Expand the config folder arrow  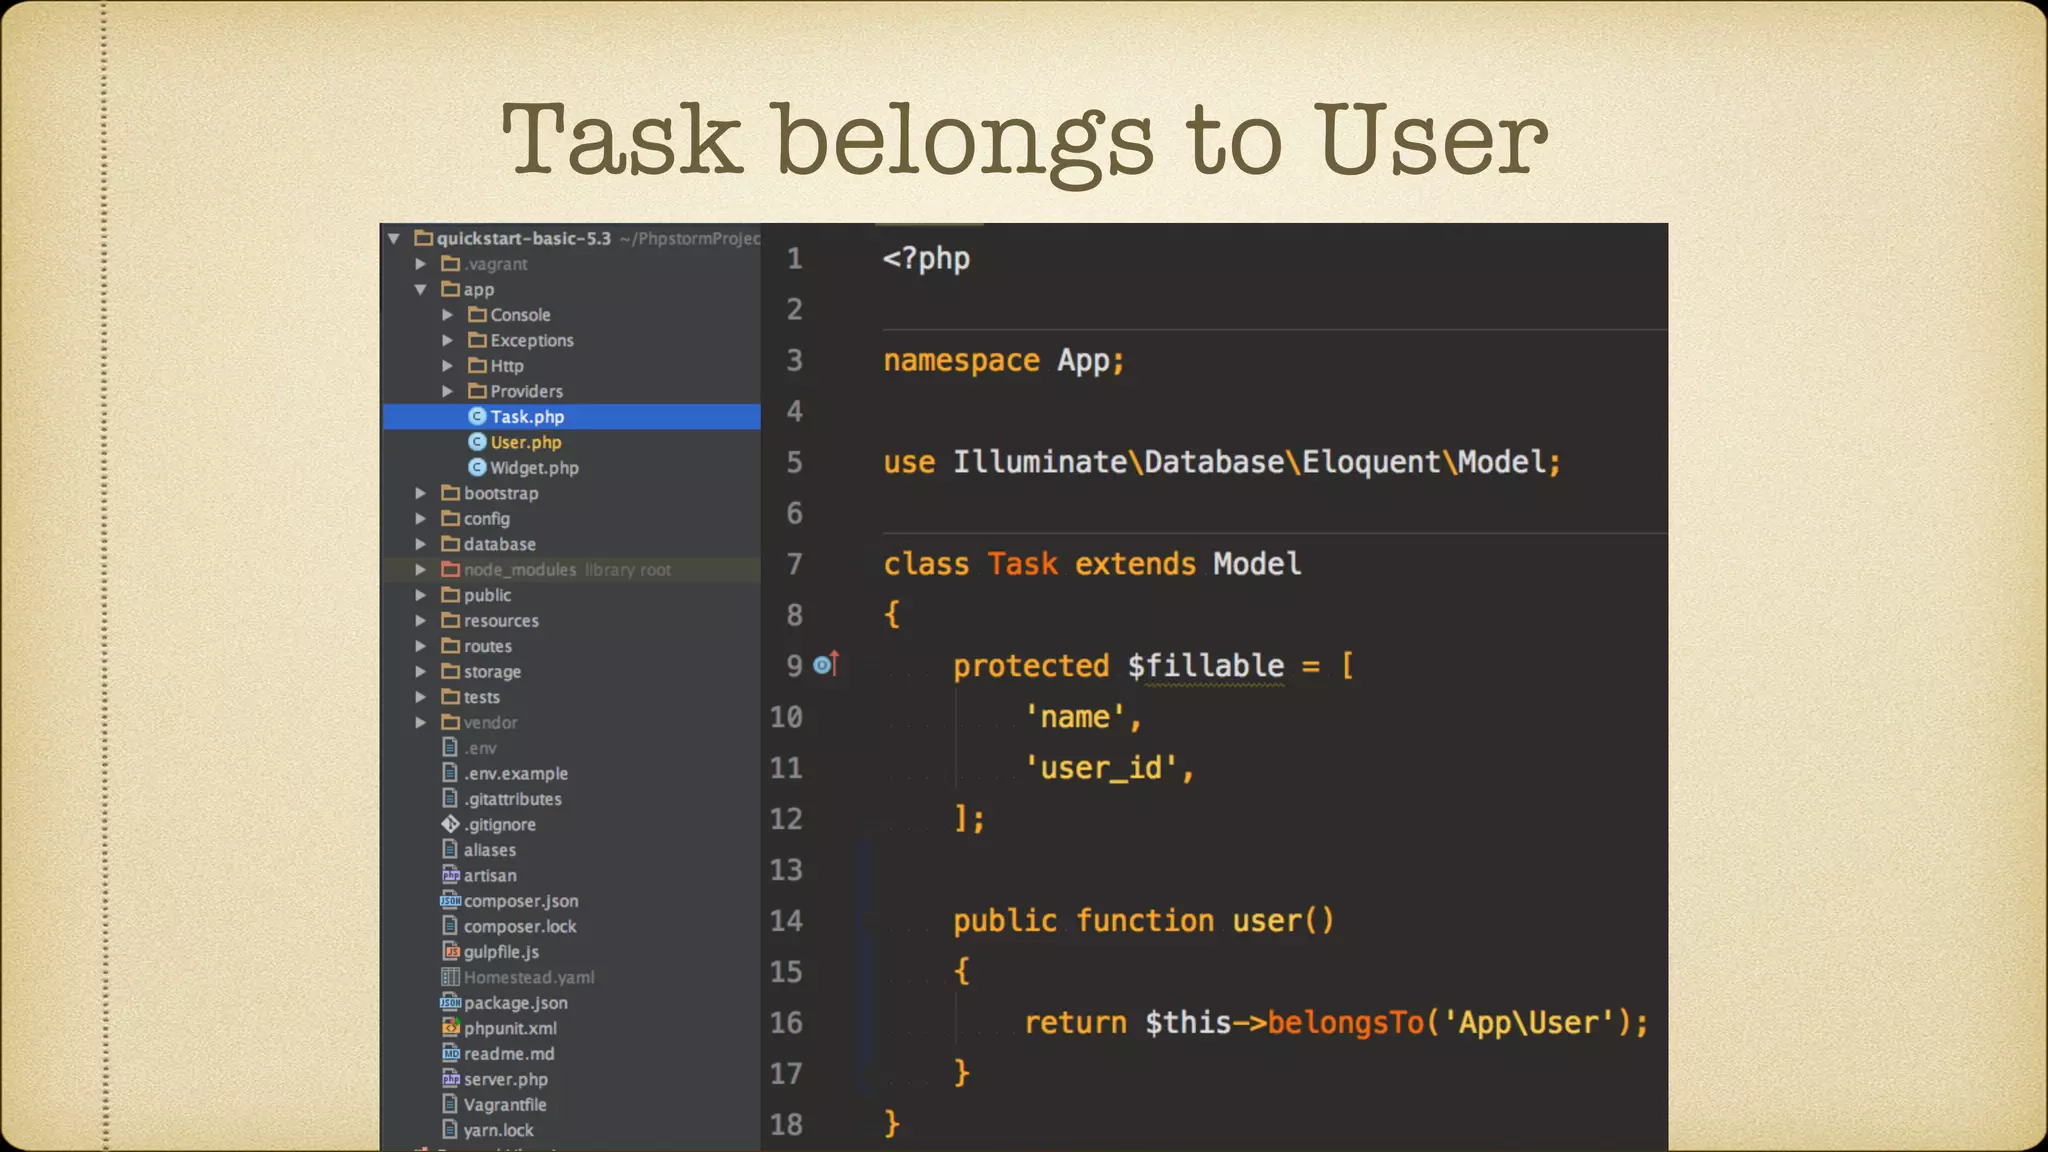tap(421, 518)
